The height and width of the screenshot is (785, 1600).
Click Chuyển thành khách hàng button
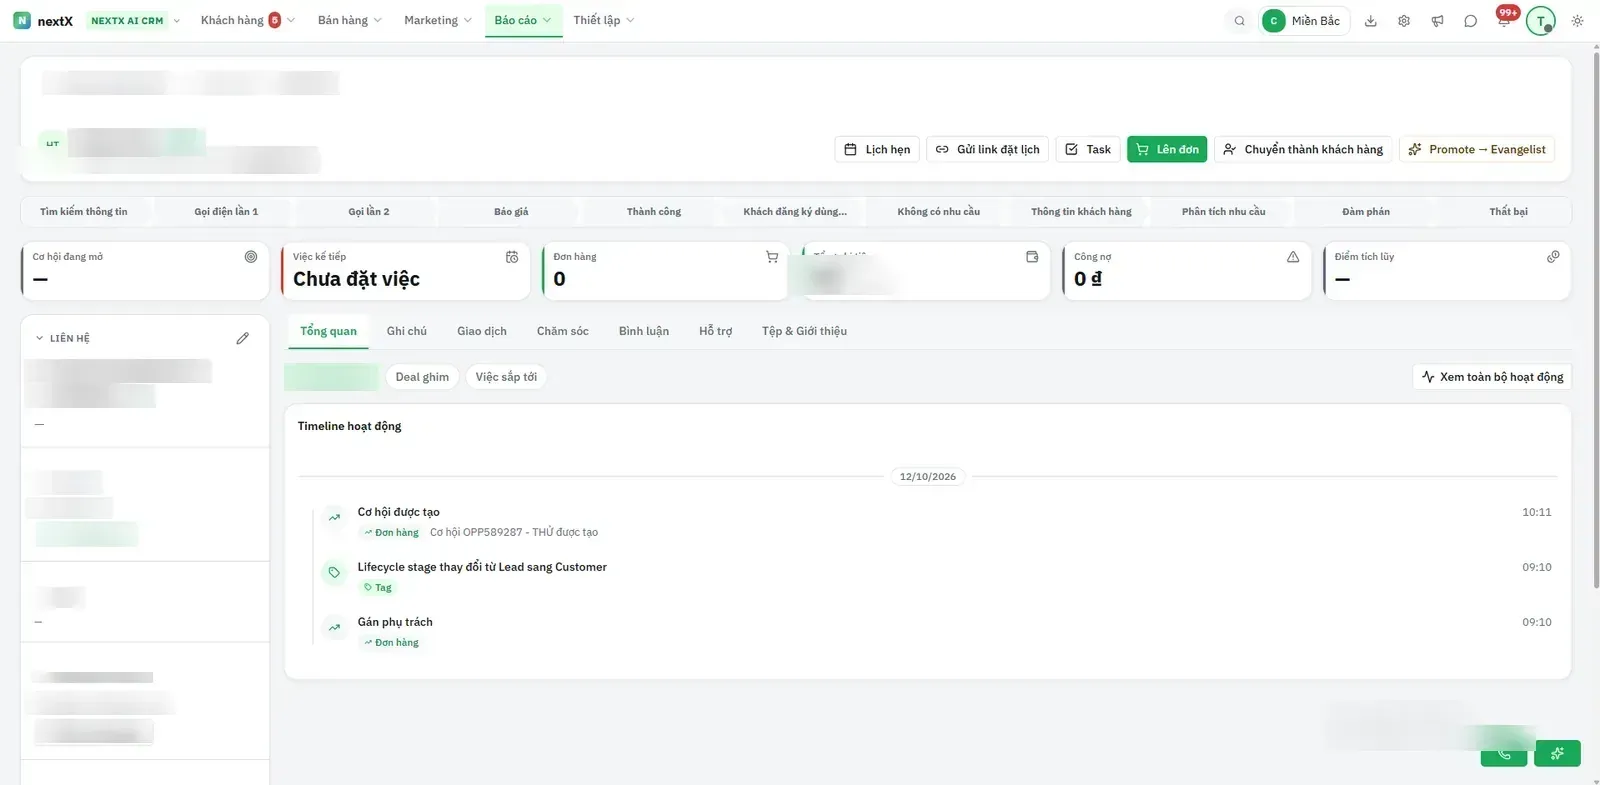tap(1303, 149)
